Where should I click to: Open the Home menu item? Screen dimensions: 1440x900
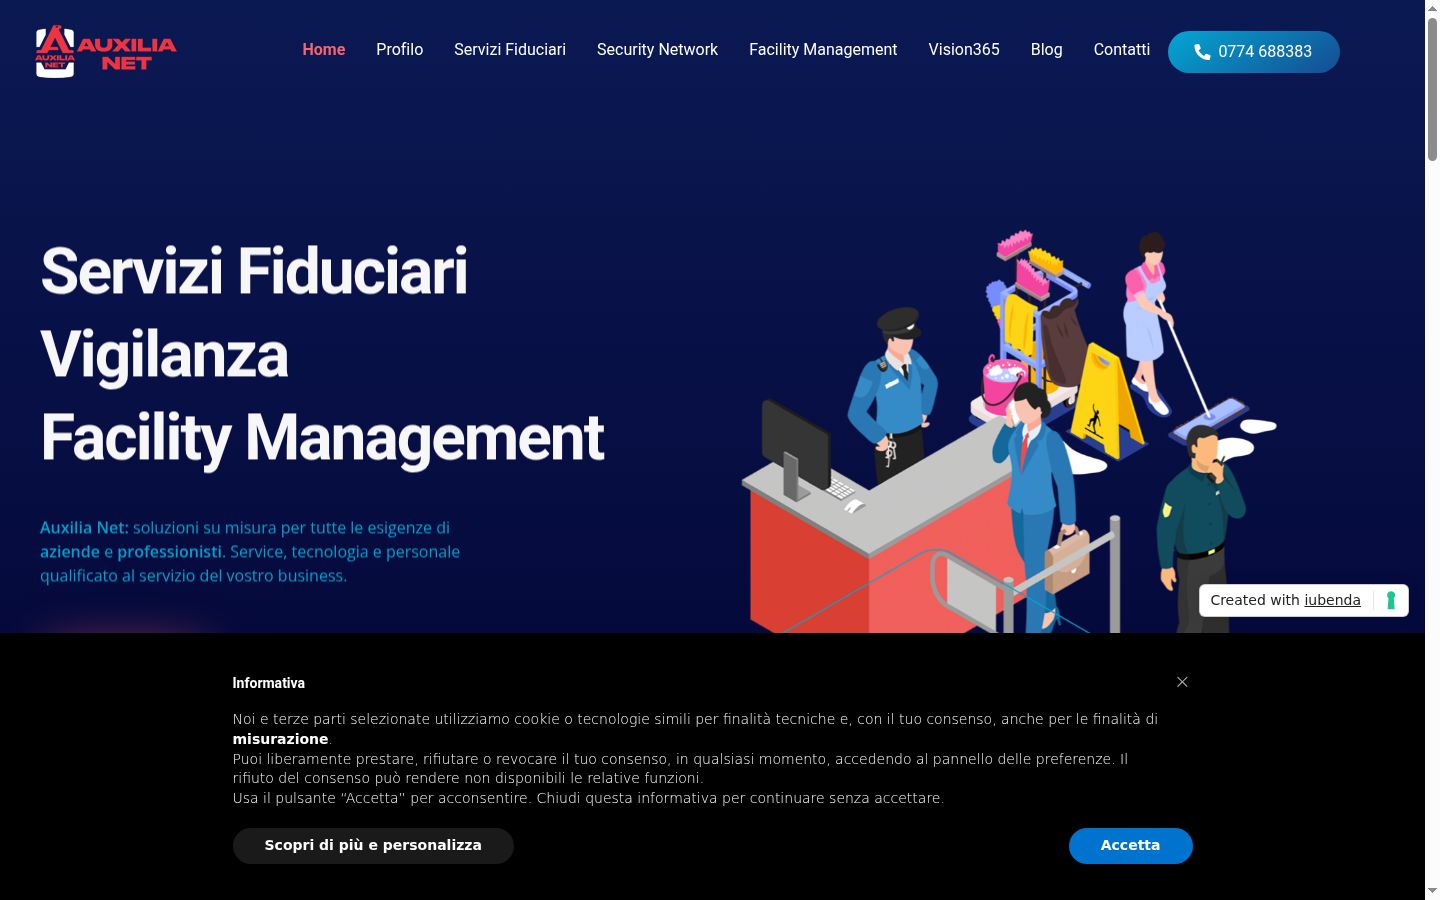point(324,50)
